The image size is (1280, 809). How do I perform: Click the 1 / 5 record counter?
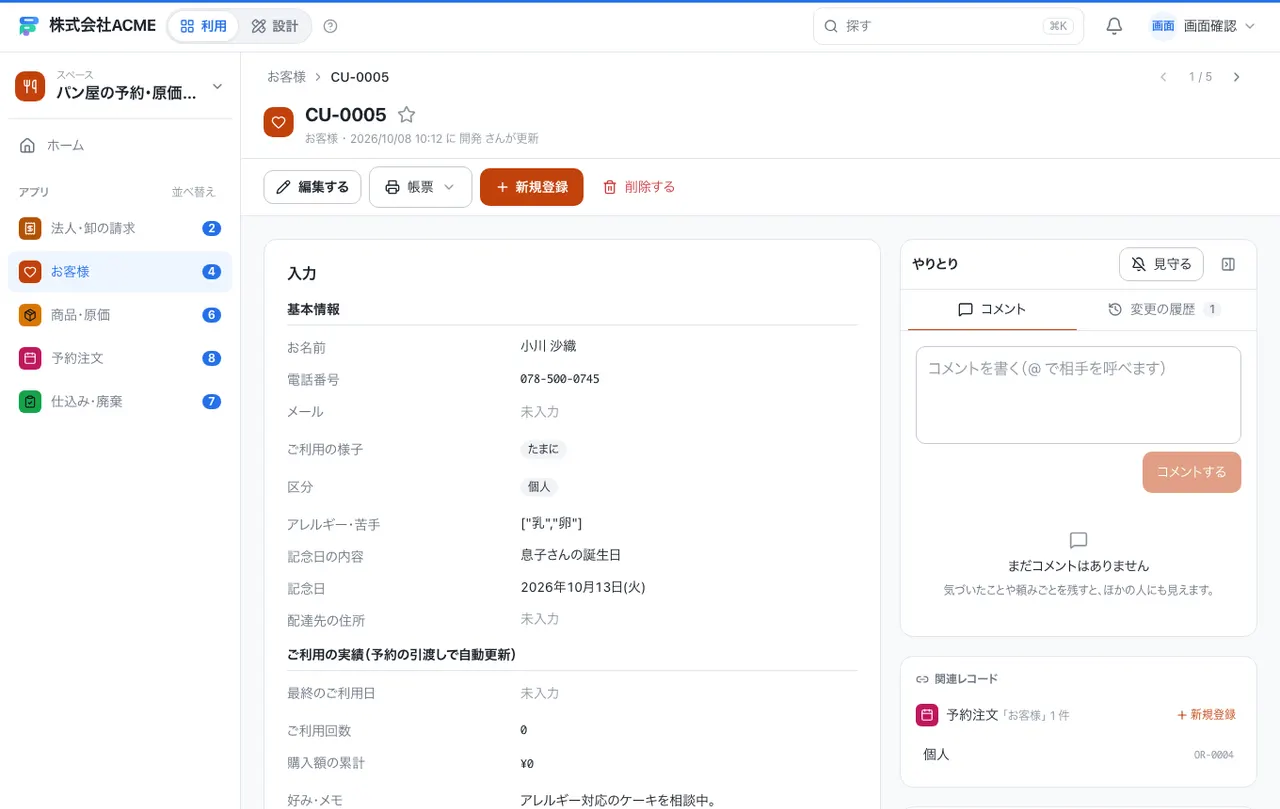1200,77
